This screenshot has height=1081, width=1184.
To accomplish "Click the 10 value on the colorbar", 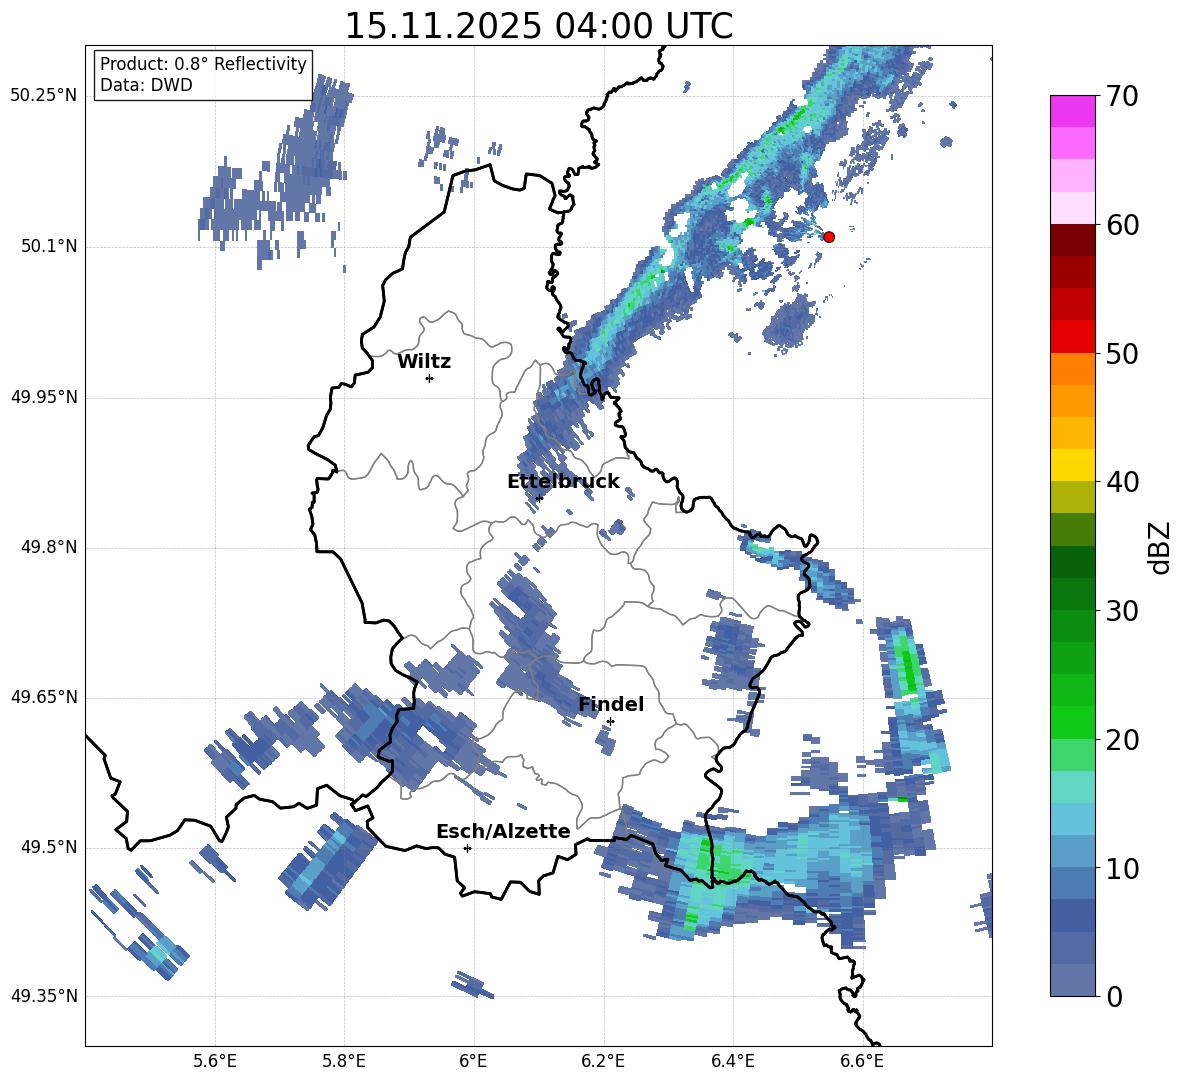I will pos(1123,868).
